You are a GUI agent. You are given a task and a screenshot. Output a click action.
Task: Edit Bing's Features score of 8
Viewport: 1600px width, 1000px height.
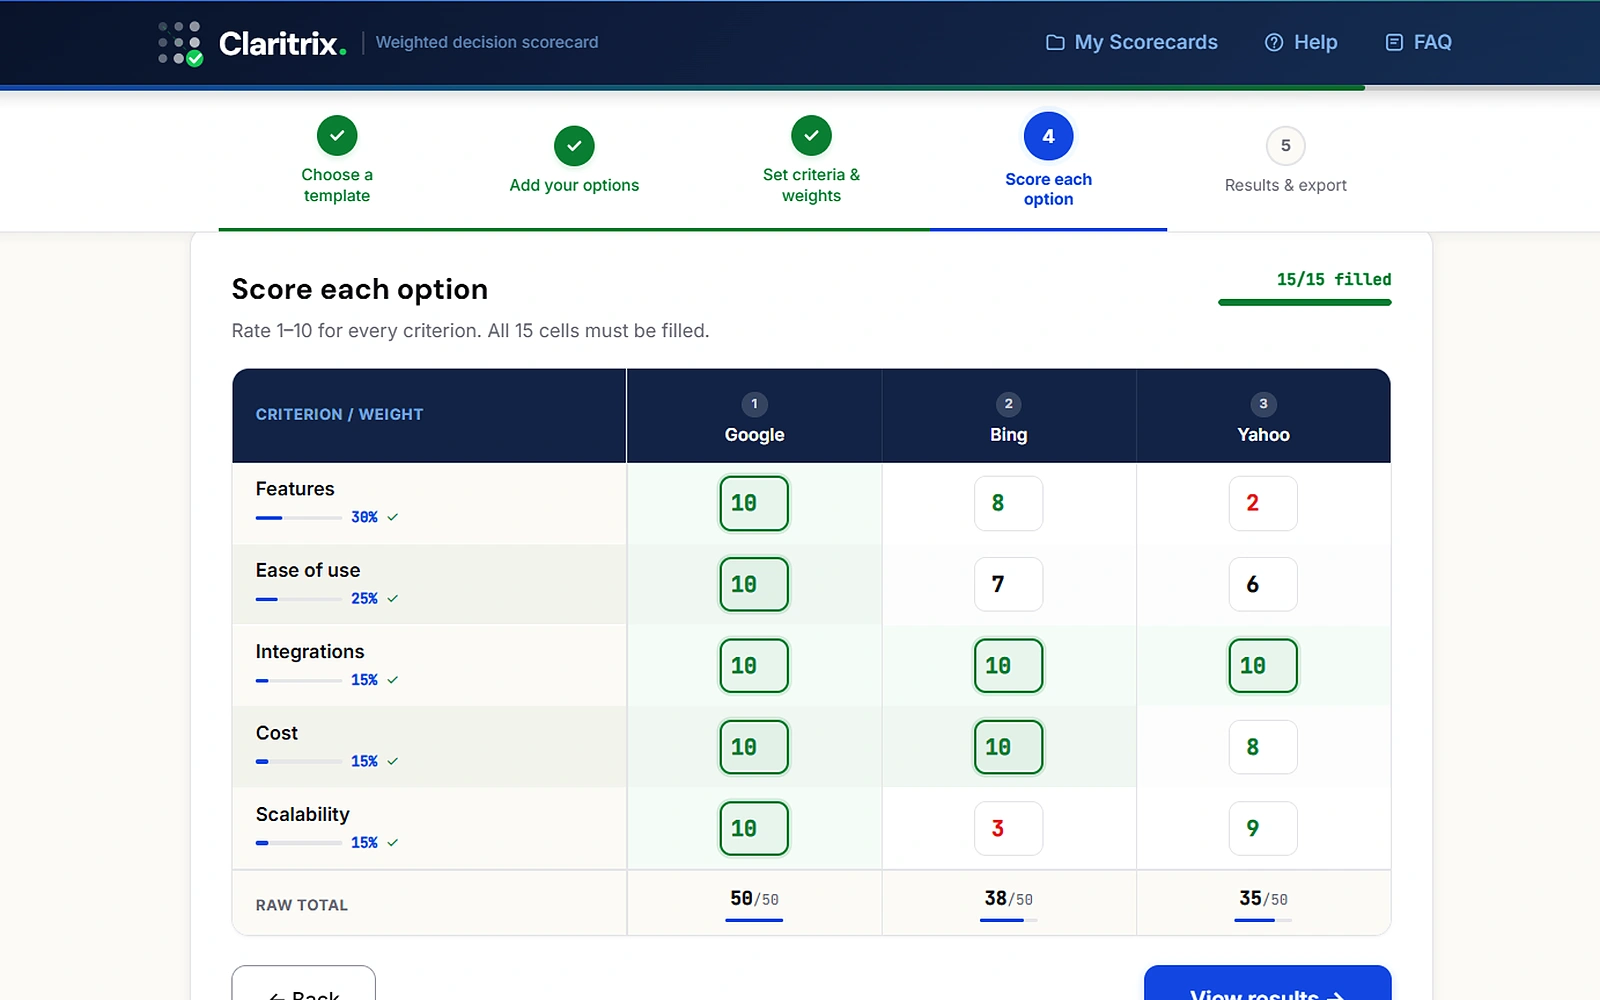tap(1008, 503)
